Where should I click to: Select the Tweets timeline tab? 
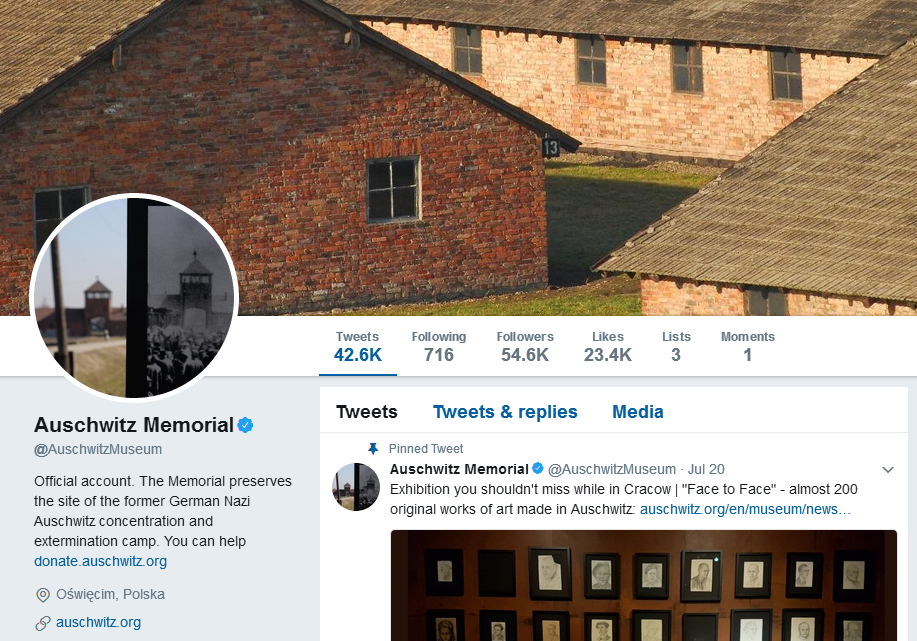click(x=367, y=412)
